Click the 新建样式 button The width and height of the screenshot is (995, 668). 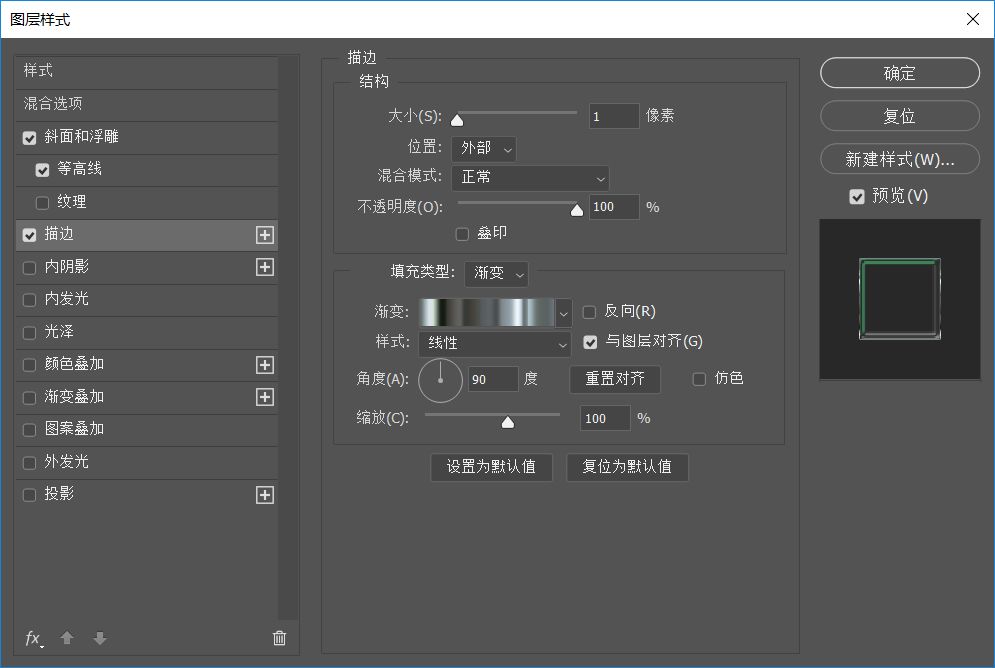899,159
